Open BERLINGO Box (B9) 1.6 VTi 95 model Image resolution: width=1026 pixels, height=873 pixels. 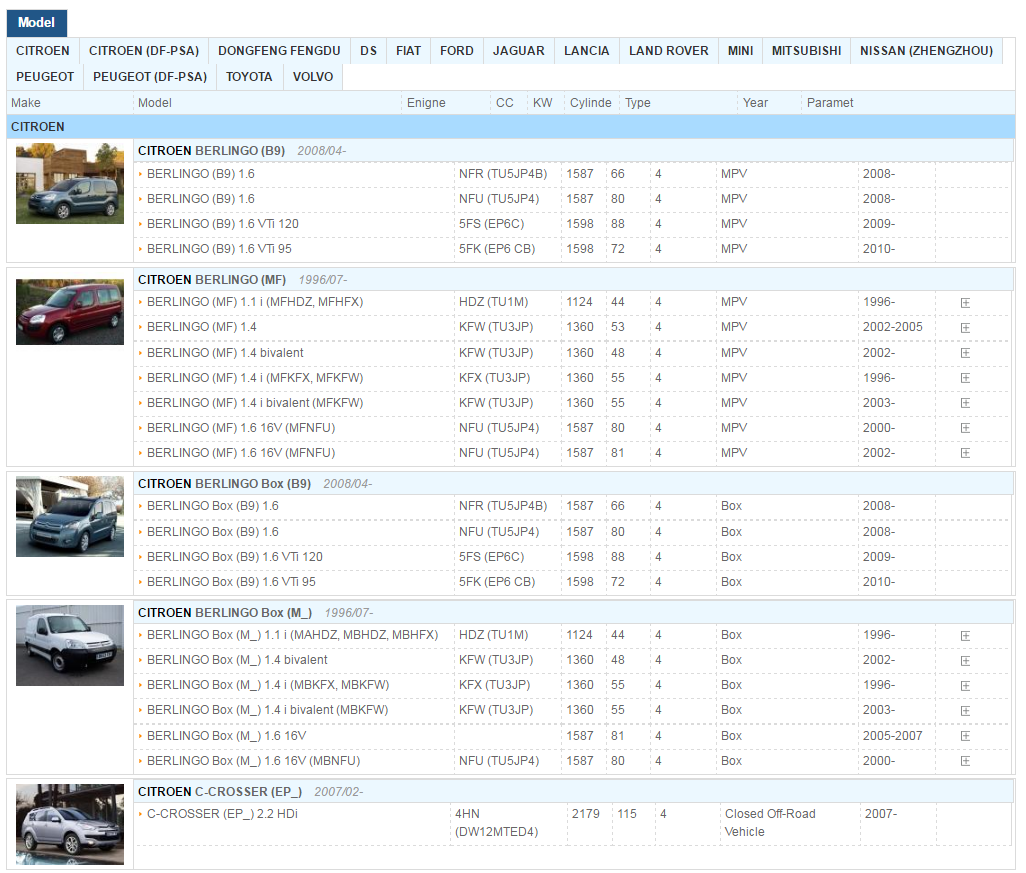[x=231, y=582]
